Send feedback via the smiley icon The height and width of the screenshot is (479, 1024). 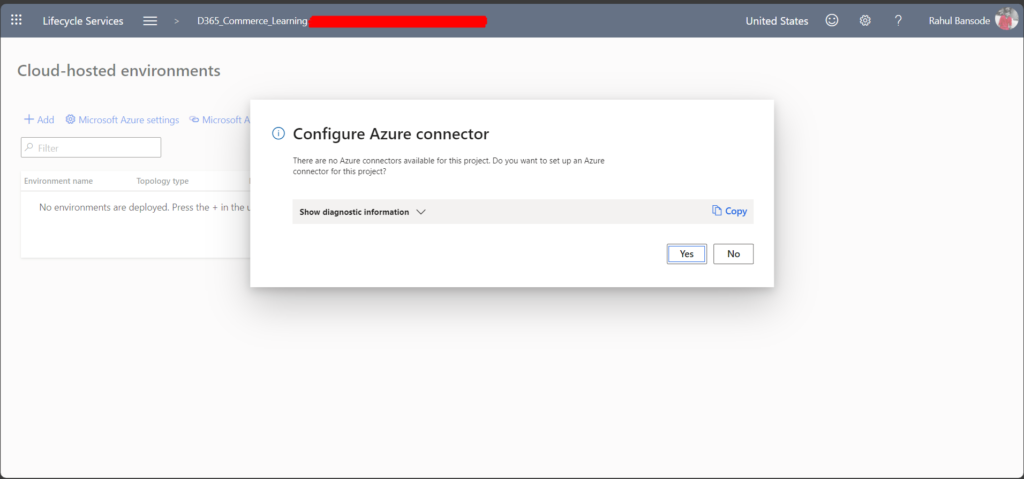(x=831, y=20)
